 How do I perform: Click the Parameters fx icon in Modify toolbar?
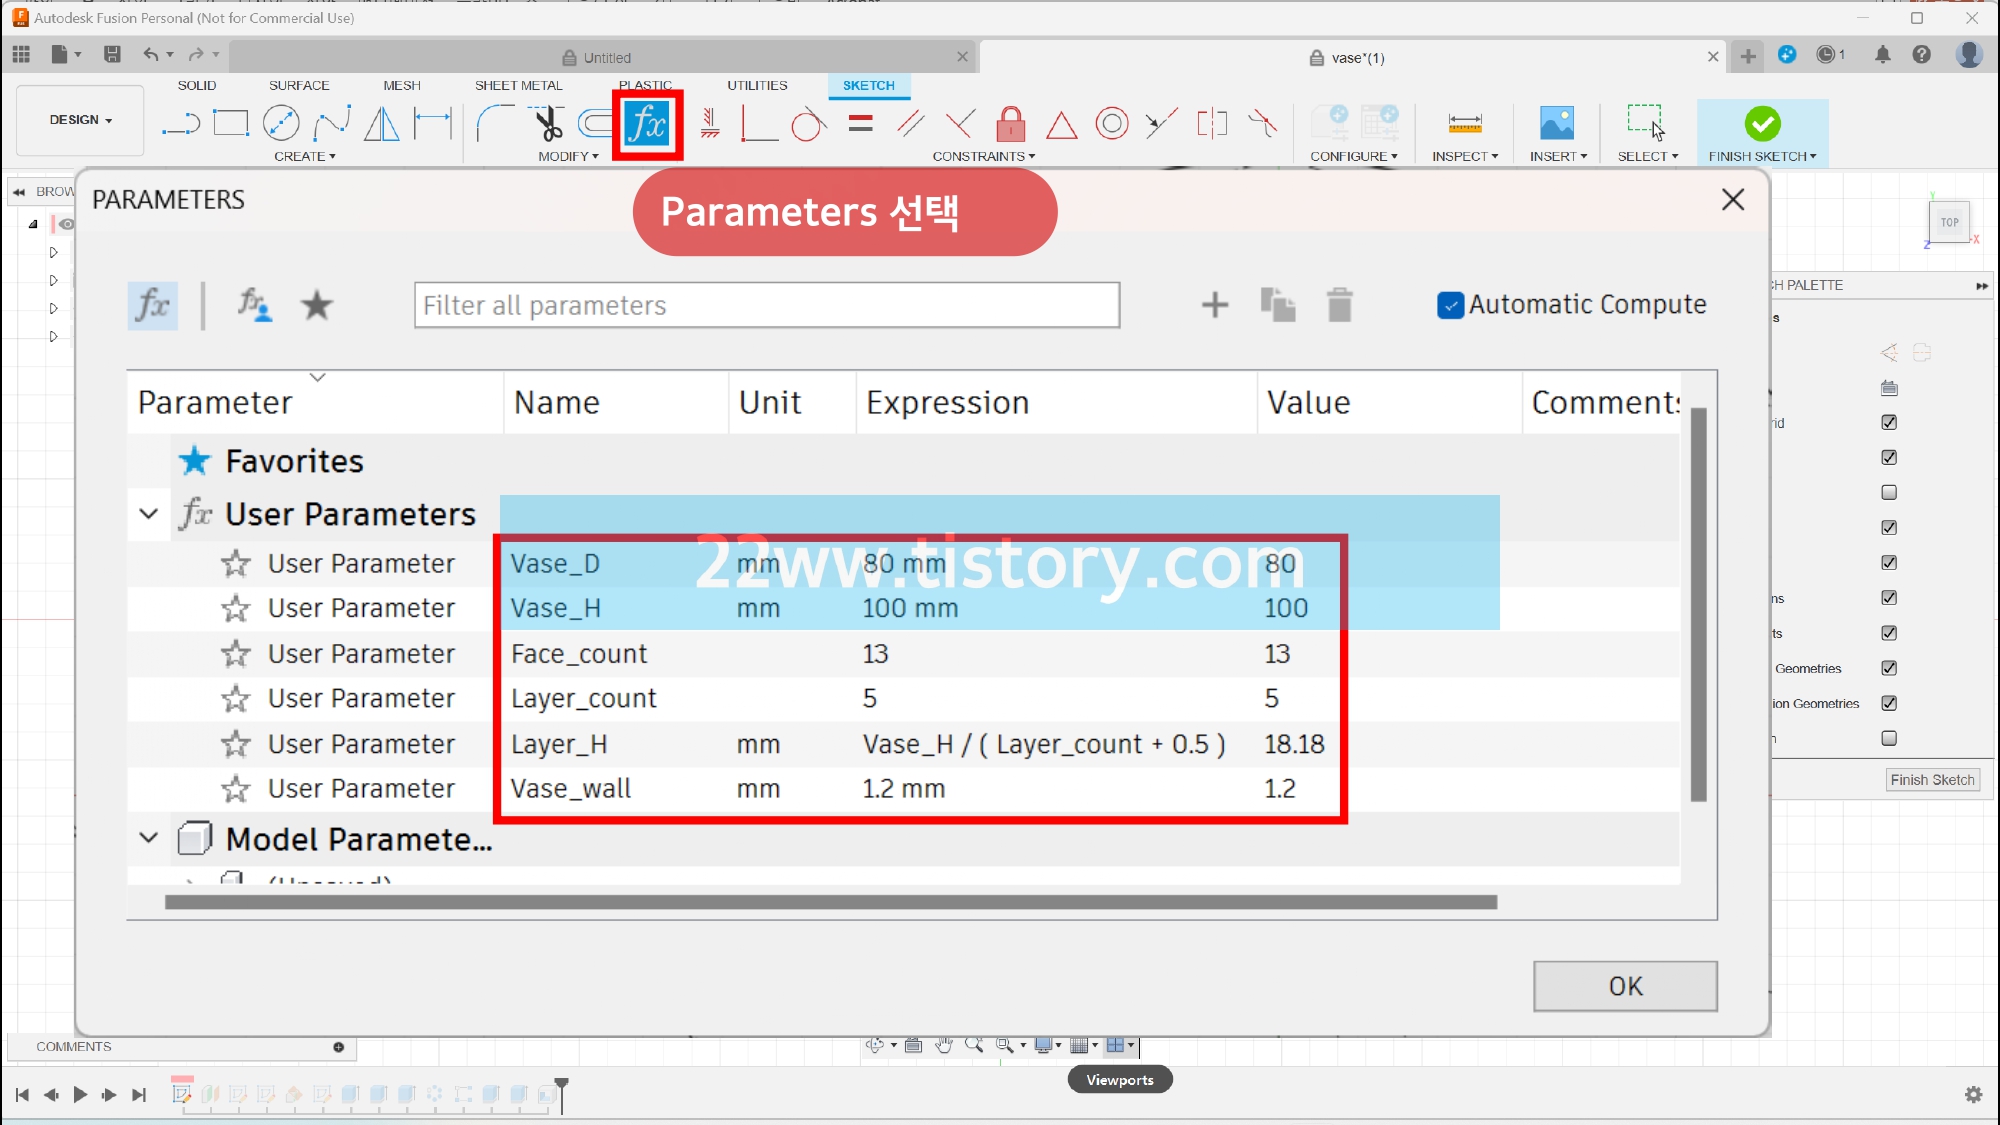coord(647,124)
